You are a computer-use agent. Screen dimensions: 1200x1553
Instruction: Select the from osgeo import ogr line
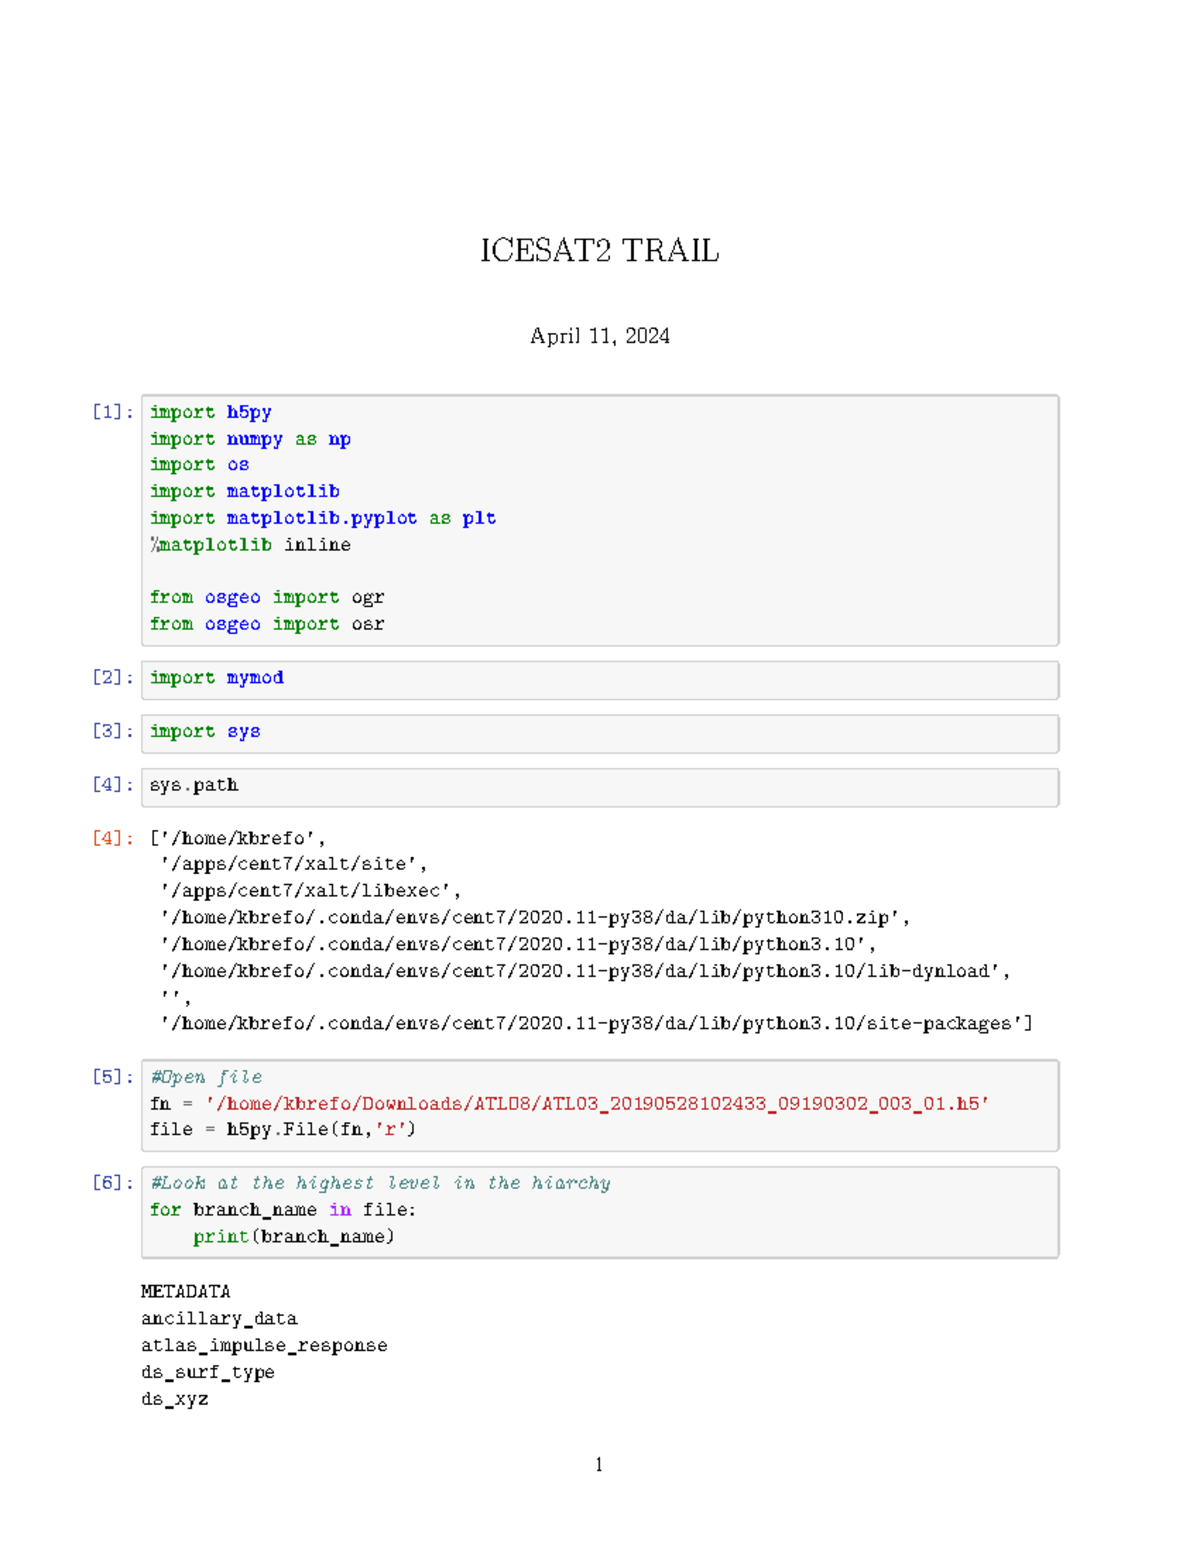click(x=267, y=597)
